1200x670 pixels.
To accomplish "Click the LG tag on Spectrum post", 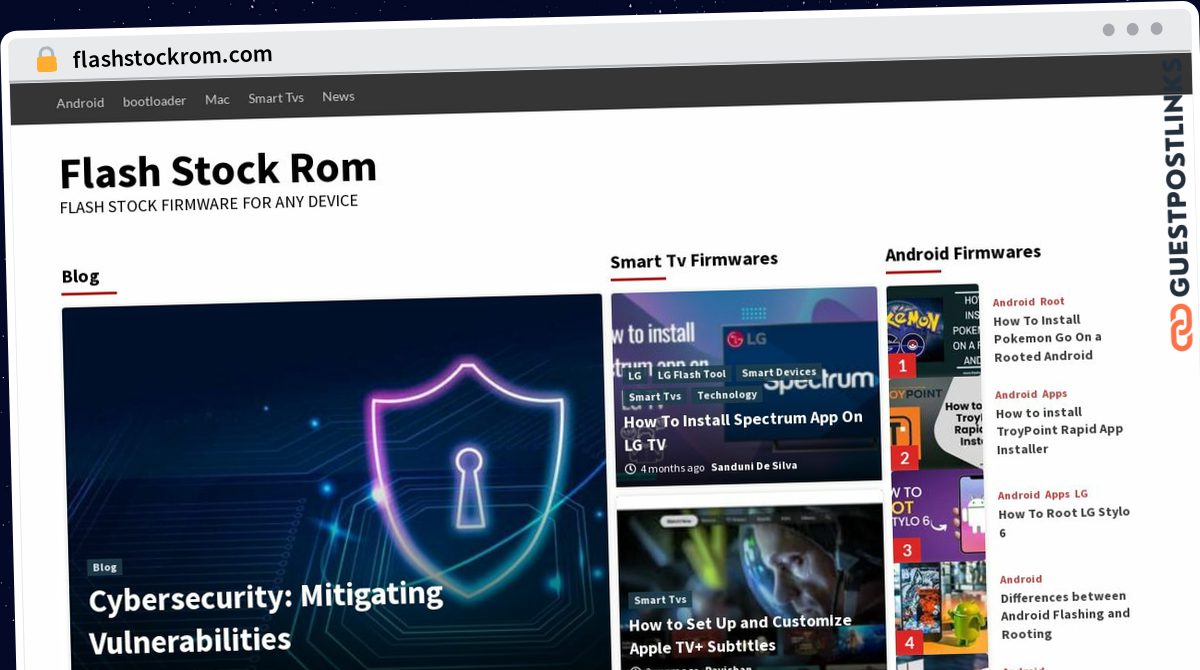I will pyautogui.click(x=635, y=376).
